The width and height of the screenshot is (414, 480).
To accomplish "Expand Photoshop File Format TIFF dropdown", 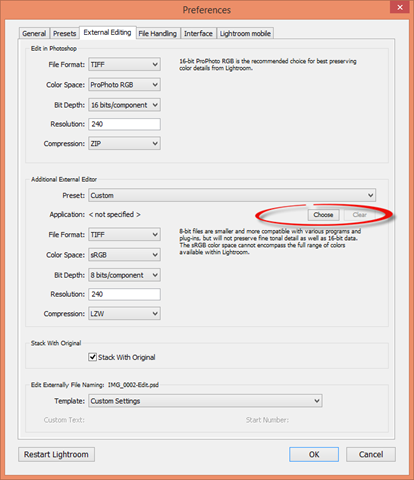I will pyautogui.click(x=124, y=64).
